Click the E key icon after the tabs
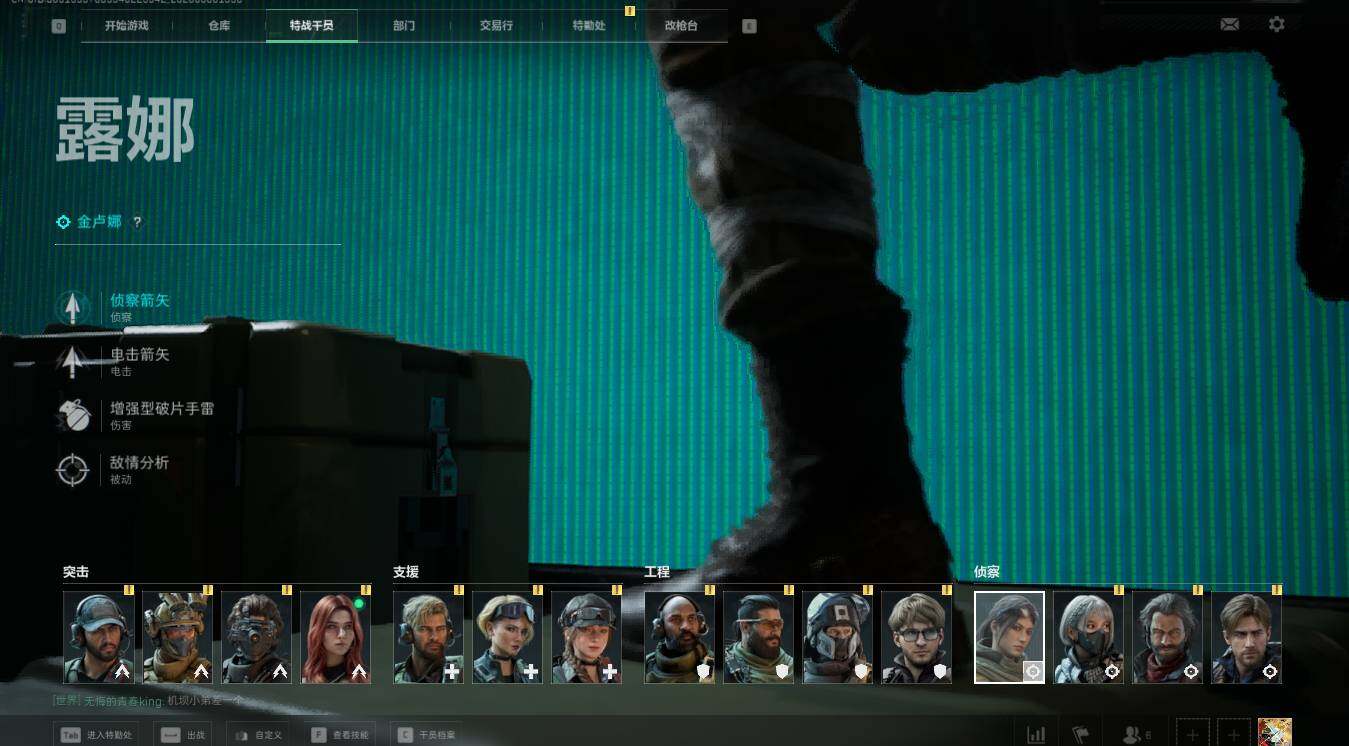 click(749, 26)
